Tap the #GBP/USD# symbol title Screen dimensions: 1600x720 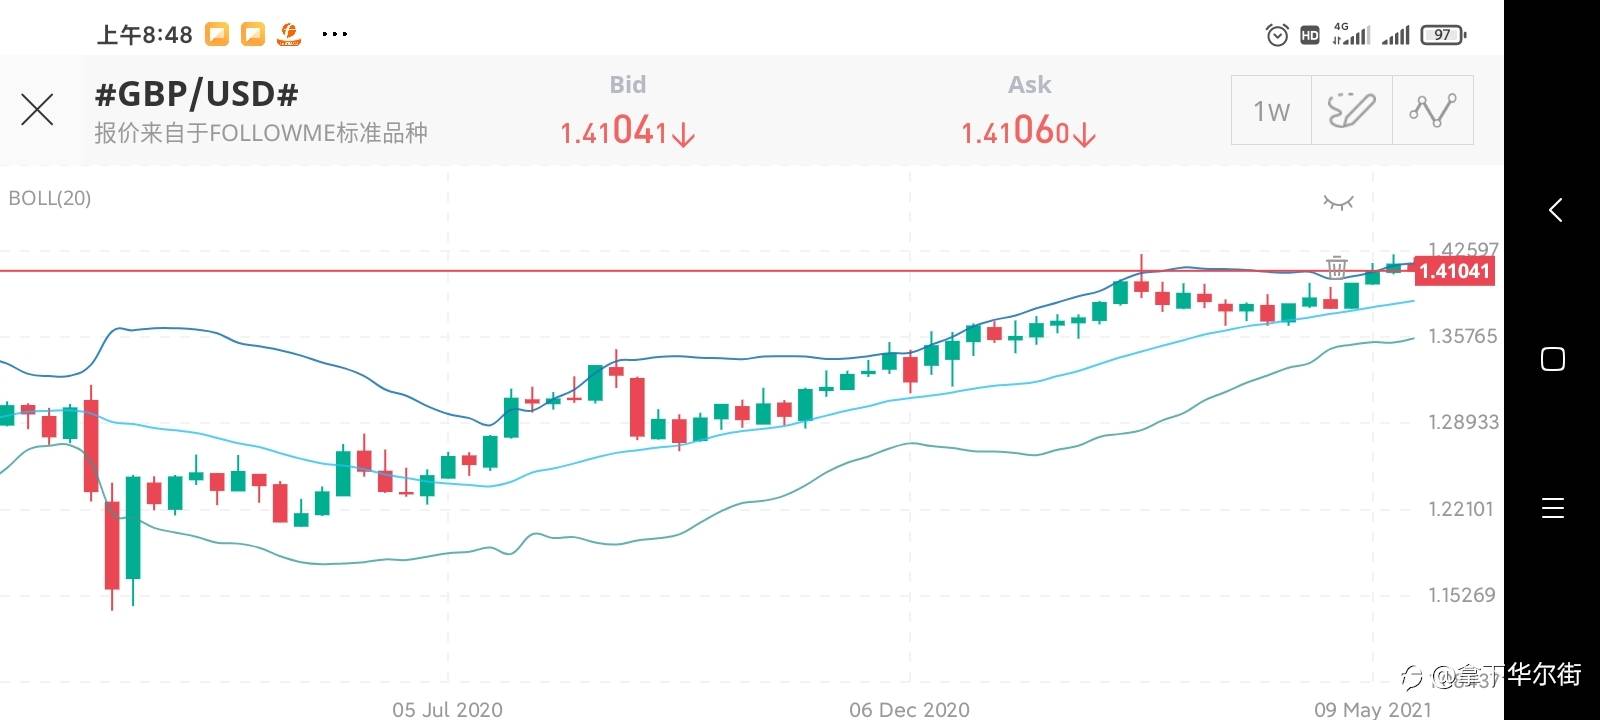coord(196,94)
